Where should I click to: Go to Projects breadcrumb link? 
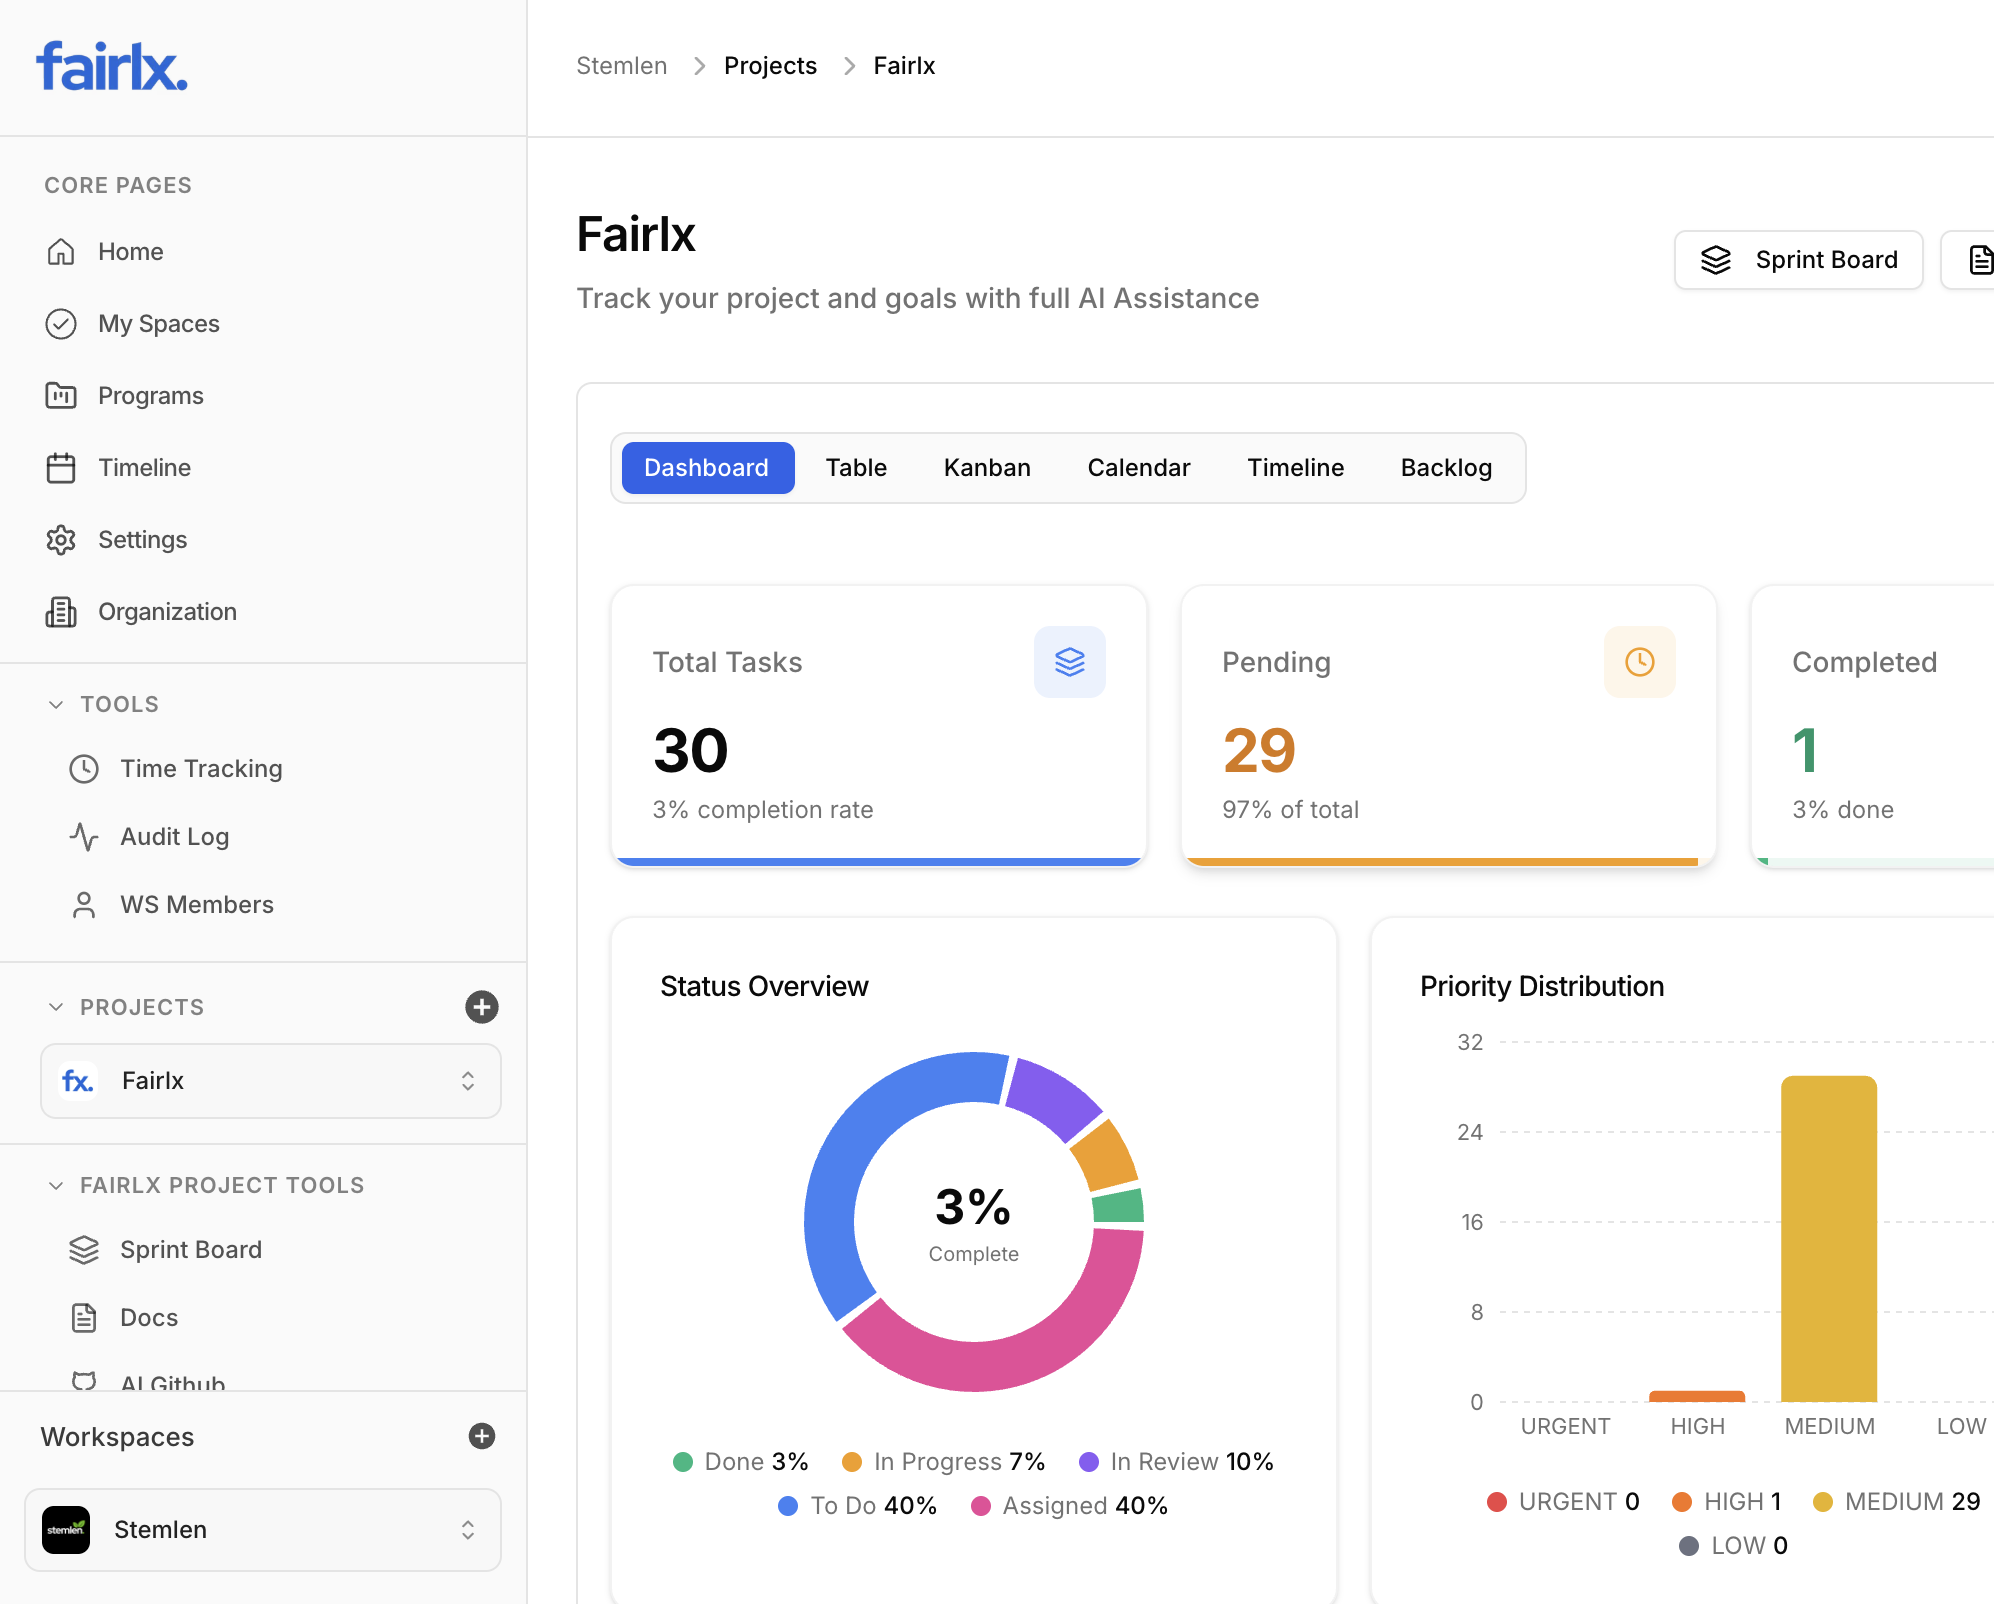pyautogui.click(x=770, y=66)
